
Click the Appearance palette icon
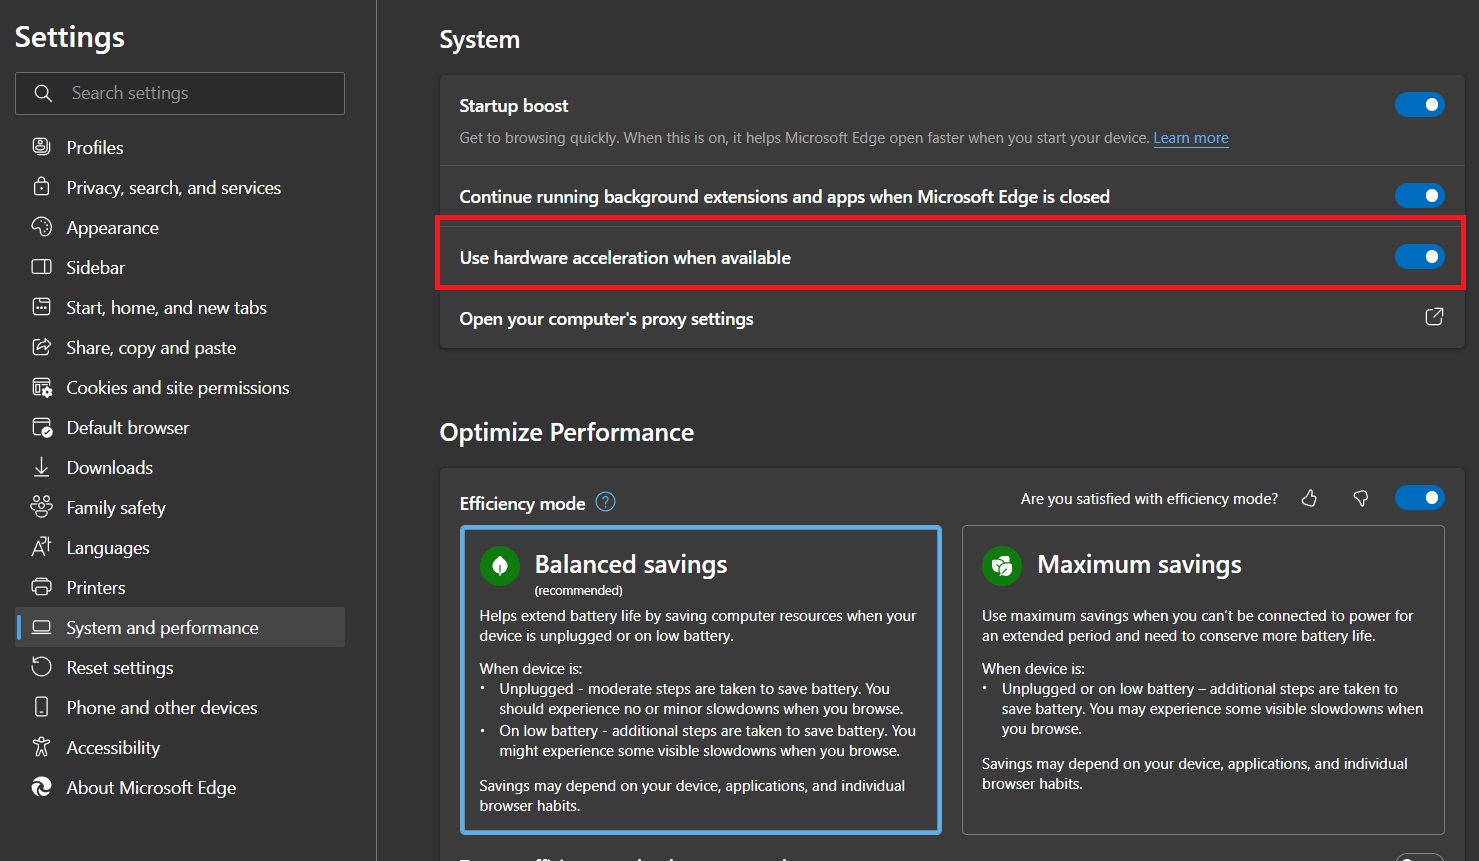tap(41, 227)
